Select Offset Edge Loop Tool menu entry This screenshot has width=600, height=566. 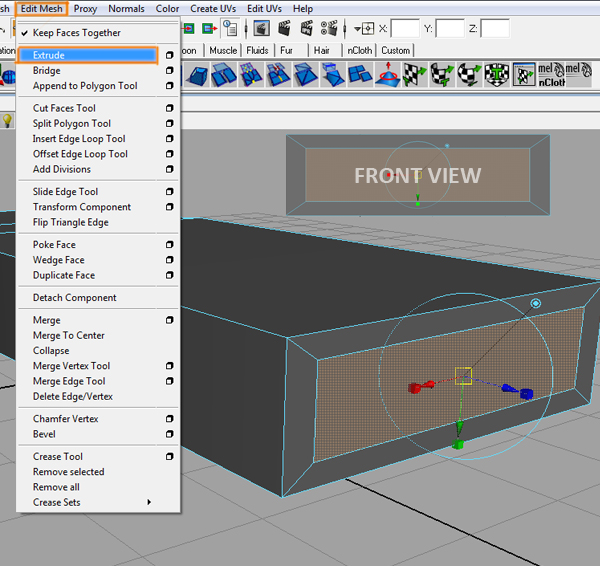point(80,154)
